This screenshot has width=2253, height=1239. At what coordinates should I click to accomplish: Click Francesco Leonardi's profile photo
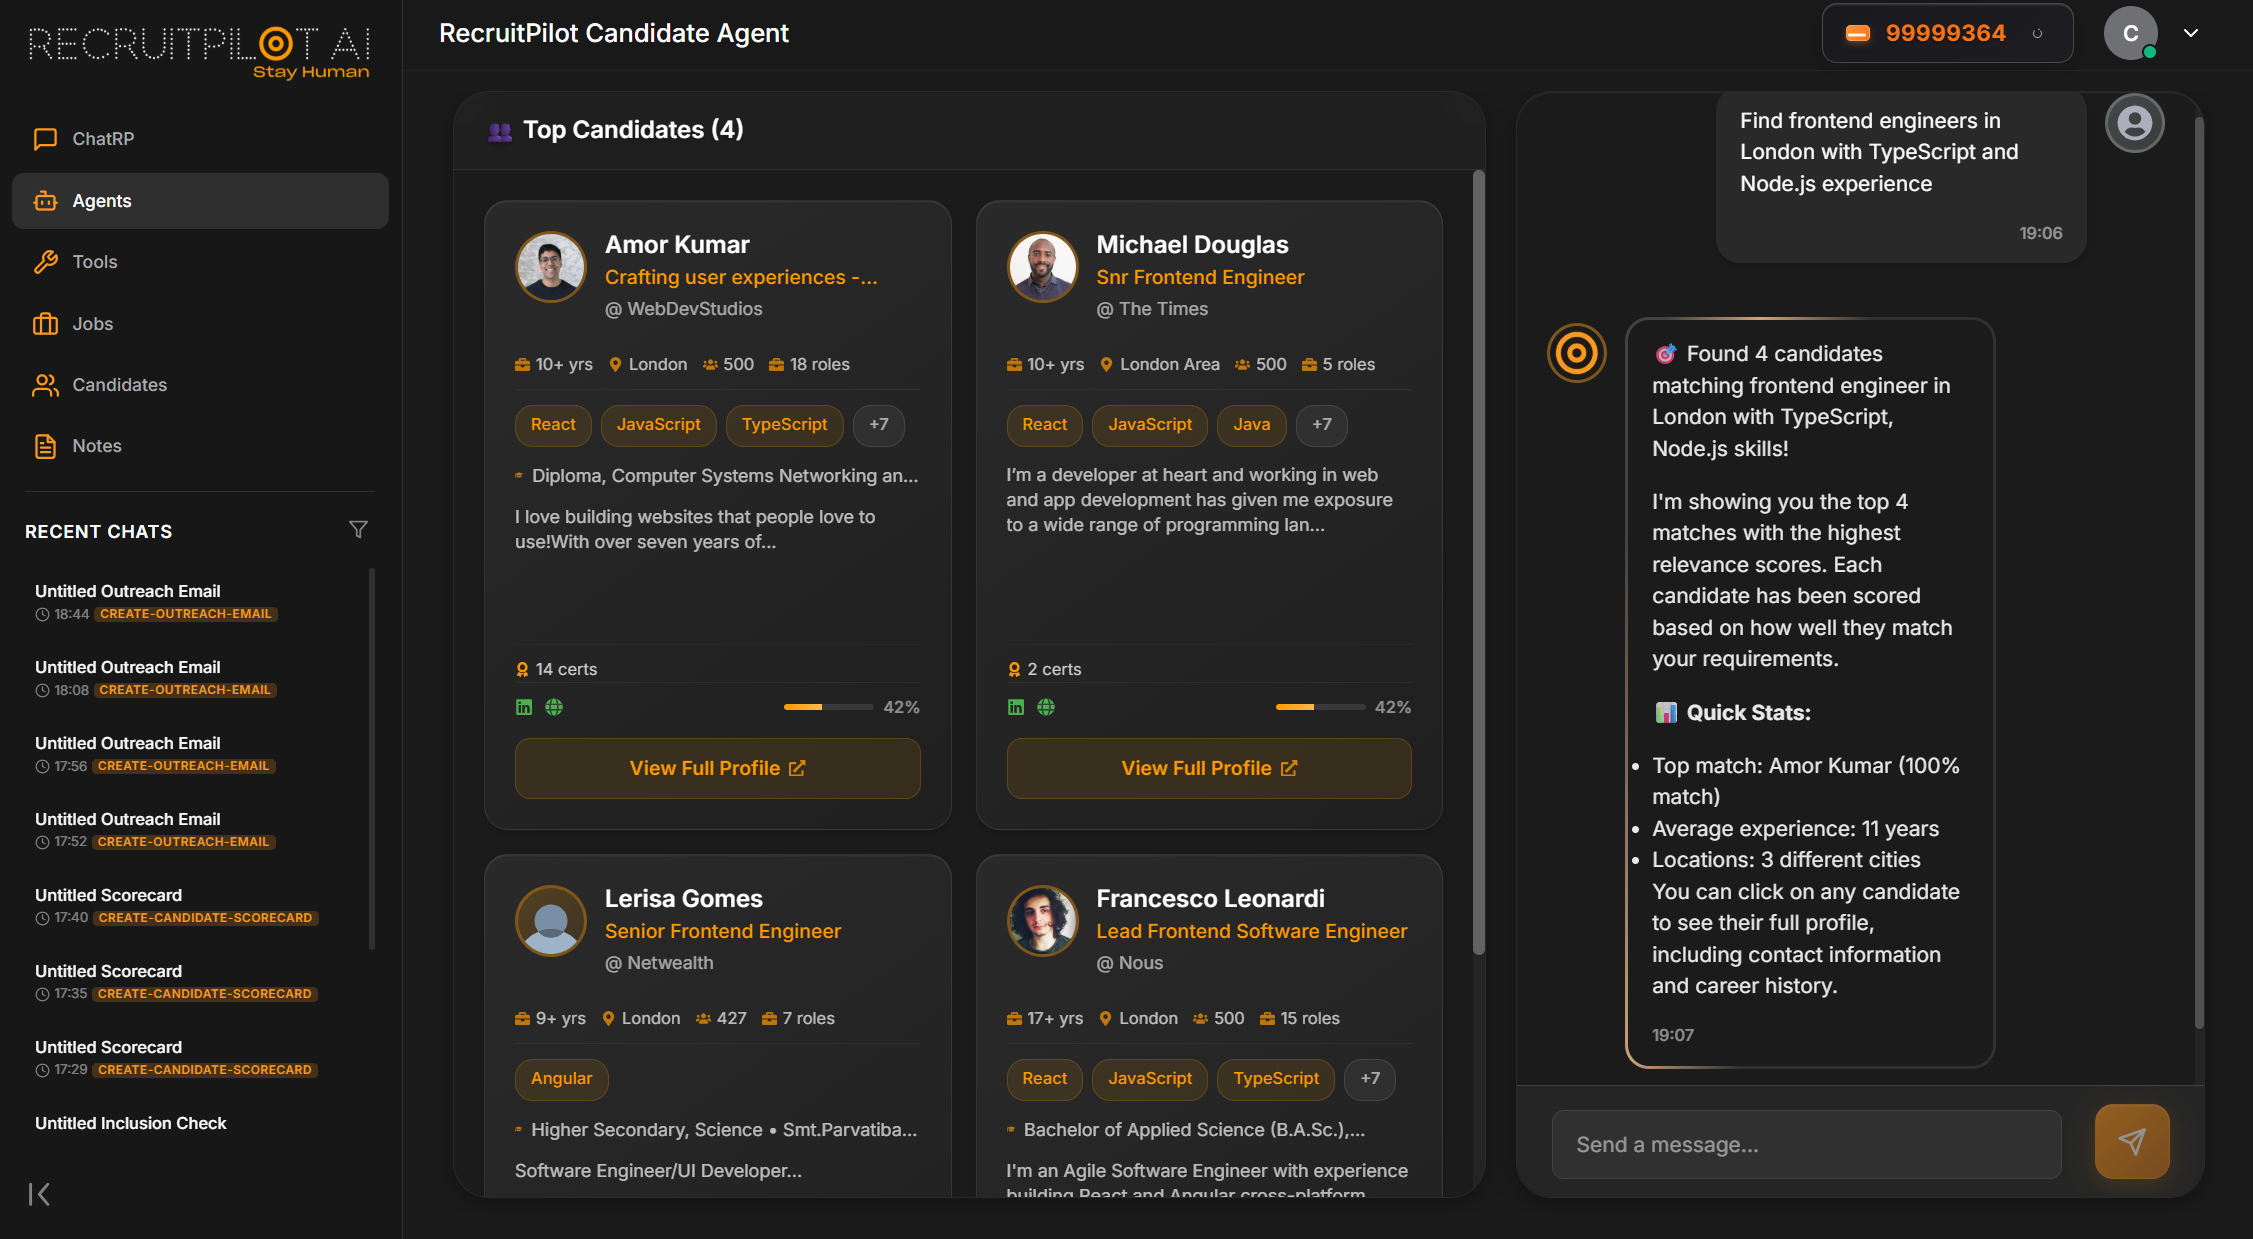point(1042,921)
